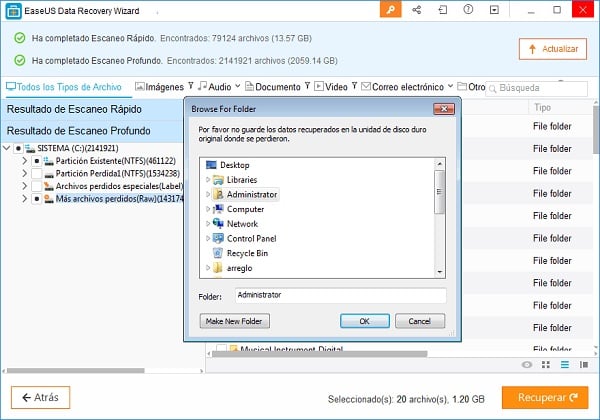Image resolution: width=600 pixels, height=420 pixels.
Task: Click the Computer icon in folder tree
Action: click(218, 209)
